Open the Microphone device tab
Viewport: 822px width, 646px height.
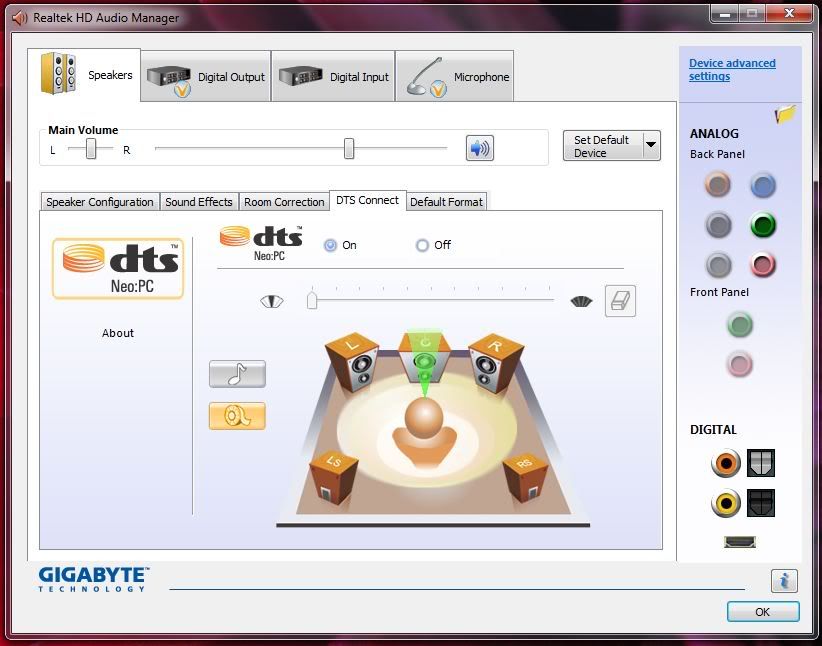(x=457, y=77)
